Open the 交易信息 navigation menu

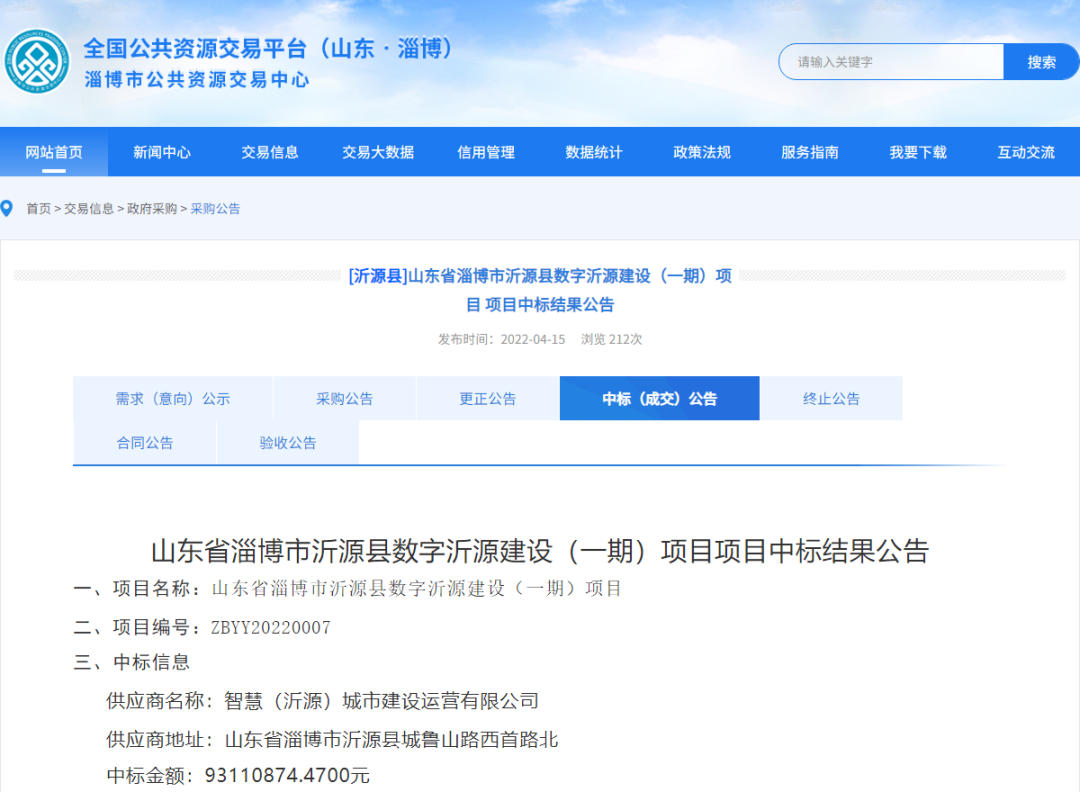tap(270, 152)
